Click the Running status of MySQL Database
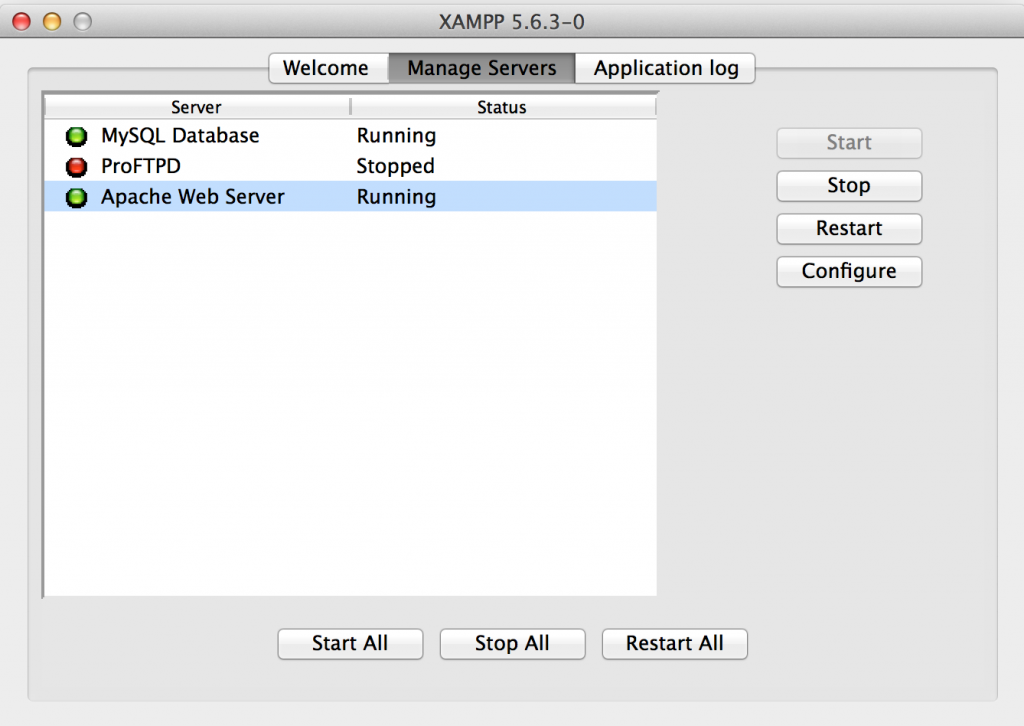This screenshot has height=726, width=1024. [x=396, y=136]
